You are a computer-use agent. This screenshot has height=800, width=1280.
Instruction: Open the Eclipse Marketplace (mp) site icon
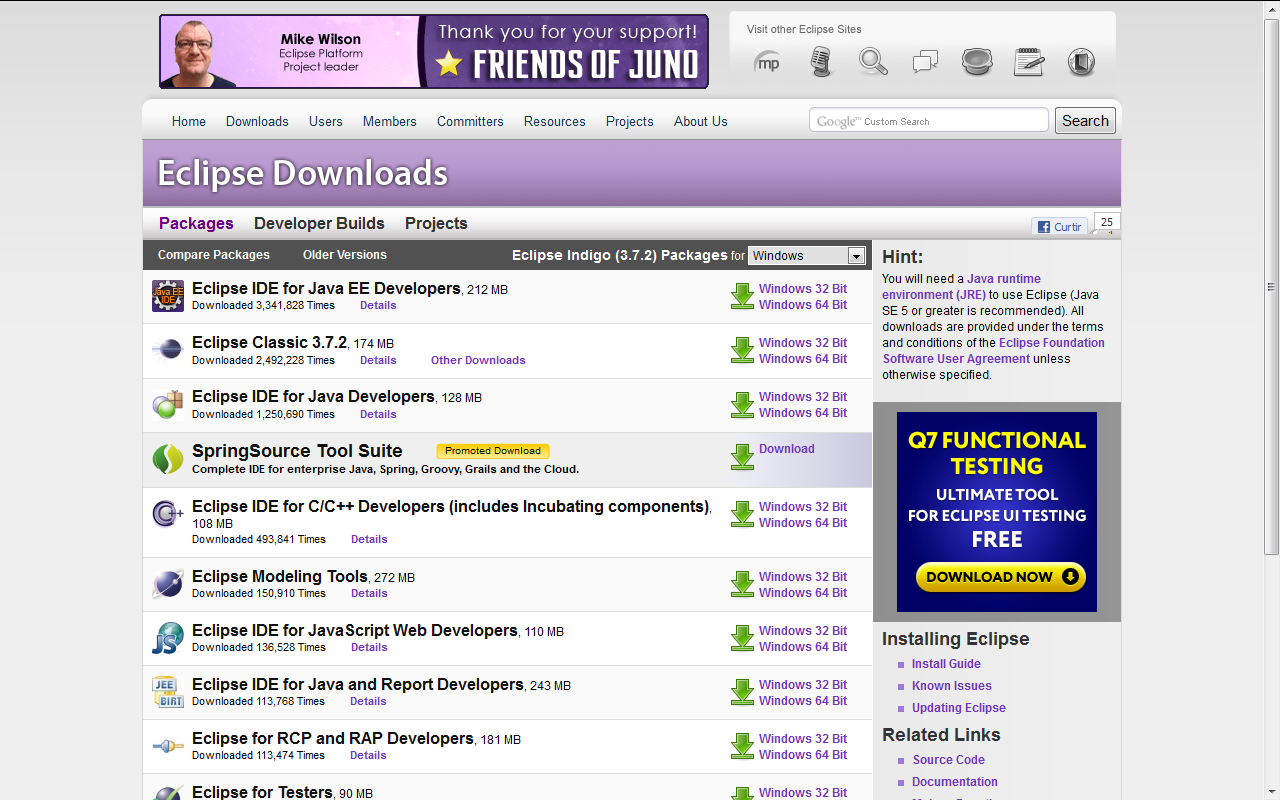click(767, 62)
